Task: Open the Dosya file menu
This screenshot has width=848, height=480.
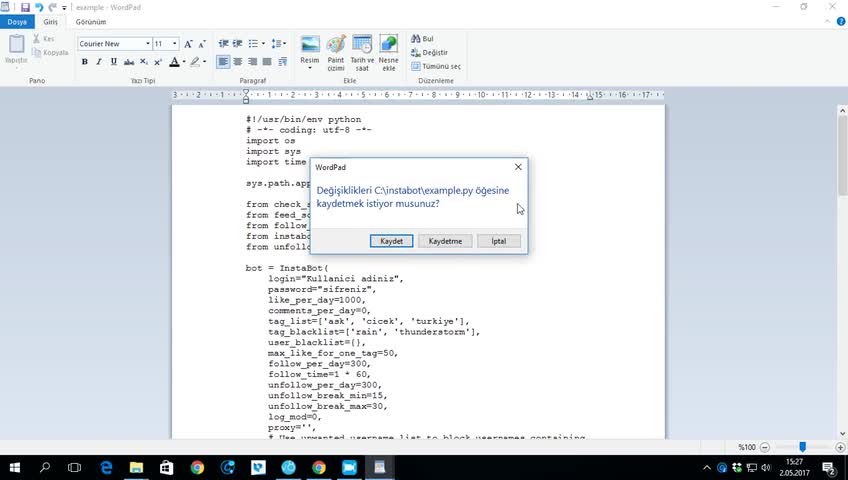Action: 17,22
